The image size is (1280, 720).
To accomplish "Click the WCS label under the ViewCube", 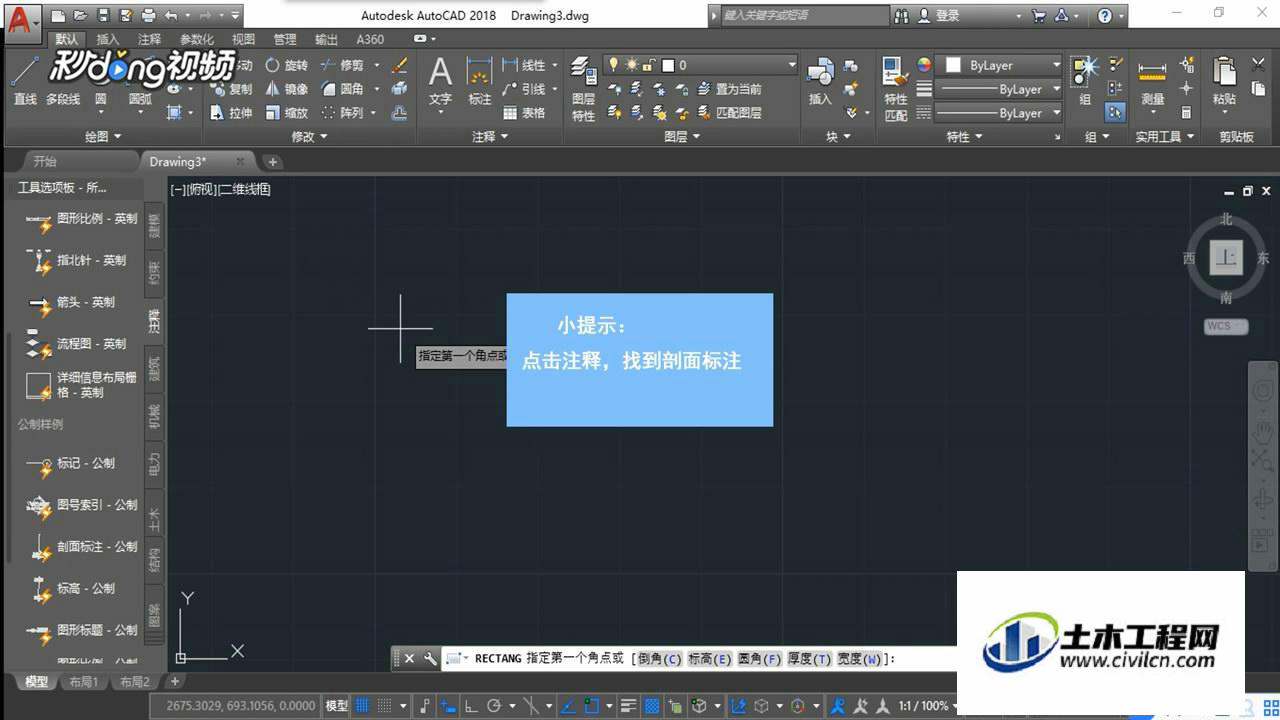I will [x=1225, y=327].
